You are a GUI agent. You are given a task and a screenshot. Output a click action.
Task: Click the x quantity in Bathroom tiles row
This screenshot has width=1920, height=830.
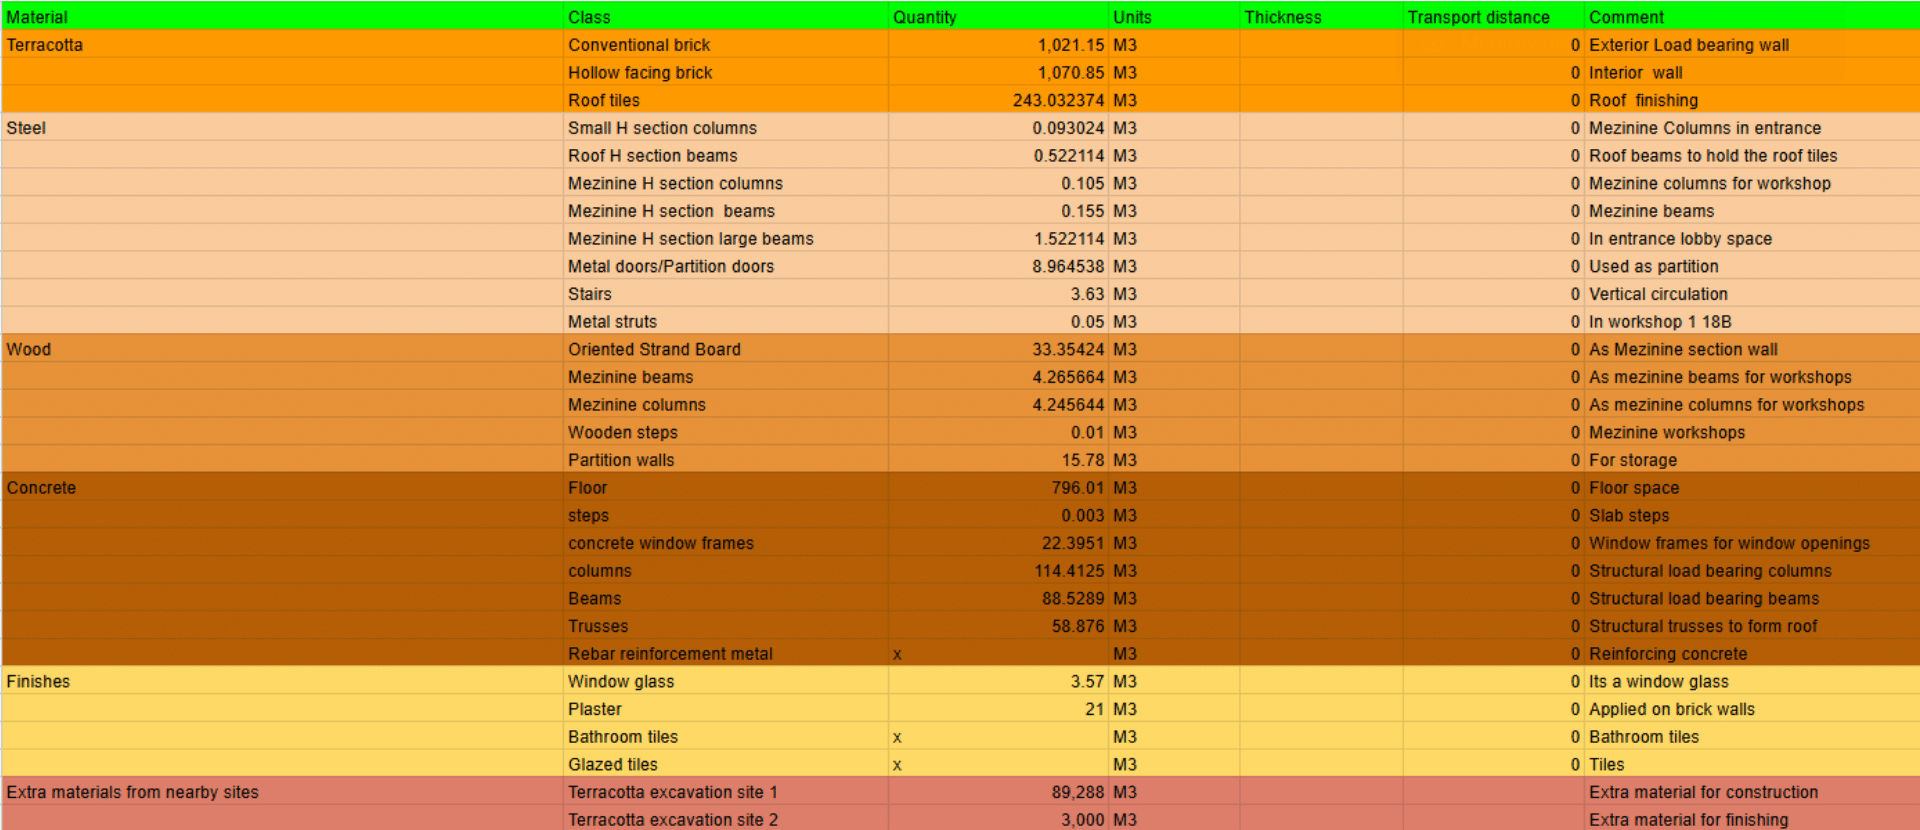tap(998, 737)
